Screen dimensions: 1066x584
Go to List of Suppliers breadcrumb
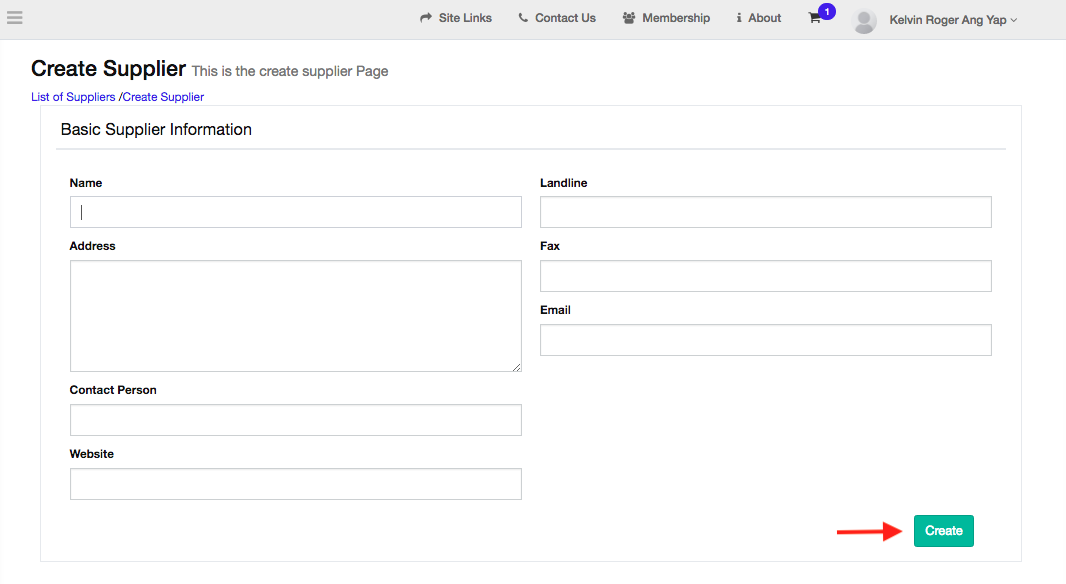73,97
